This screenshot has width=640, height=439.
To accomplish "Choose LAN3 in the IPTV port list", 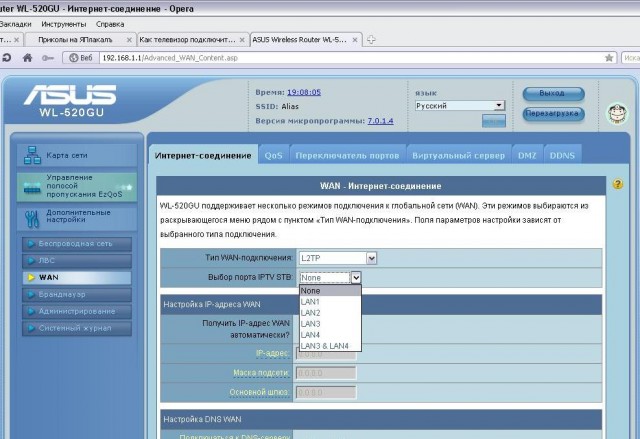I will pos(330,324).
